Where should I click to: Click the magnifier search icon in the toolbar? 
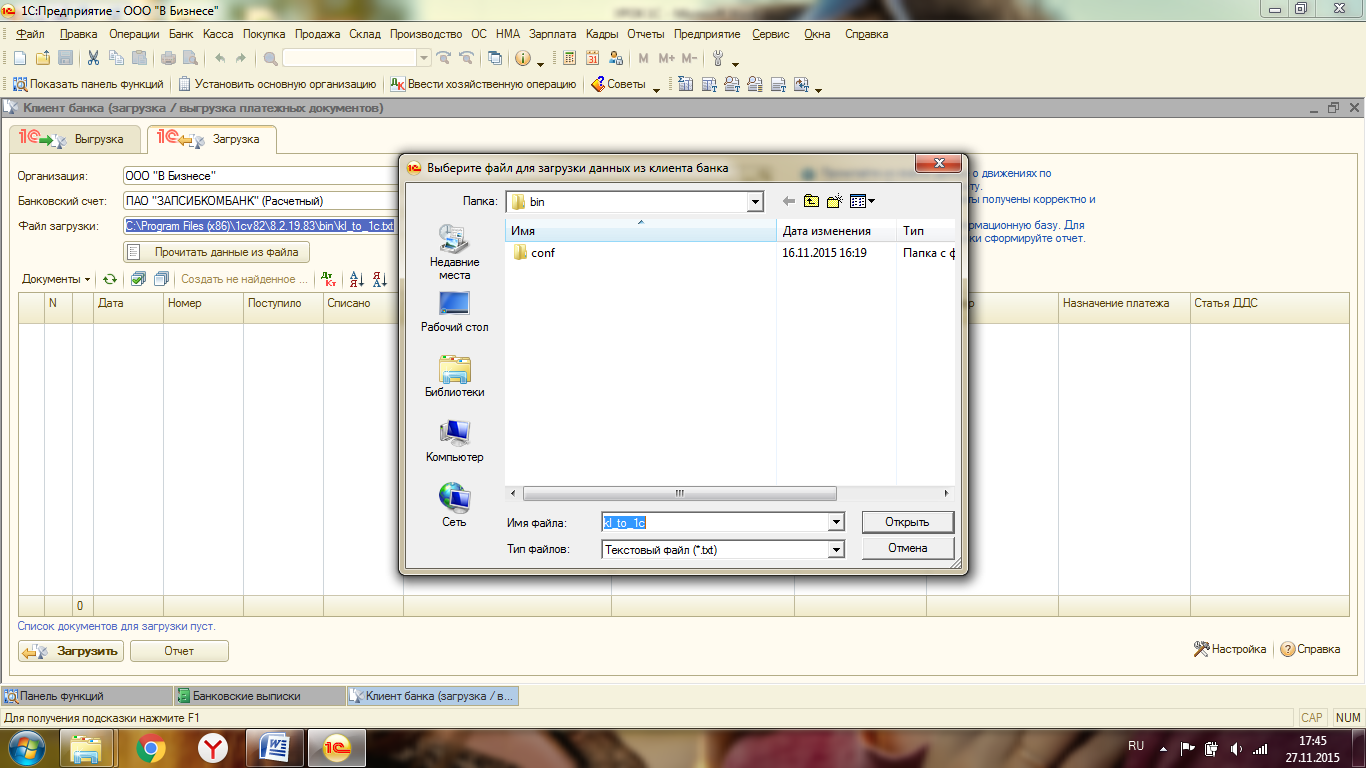pos(270,58)
